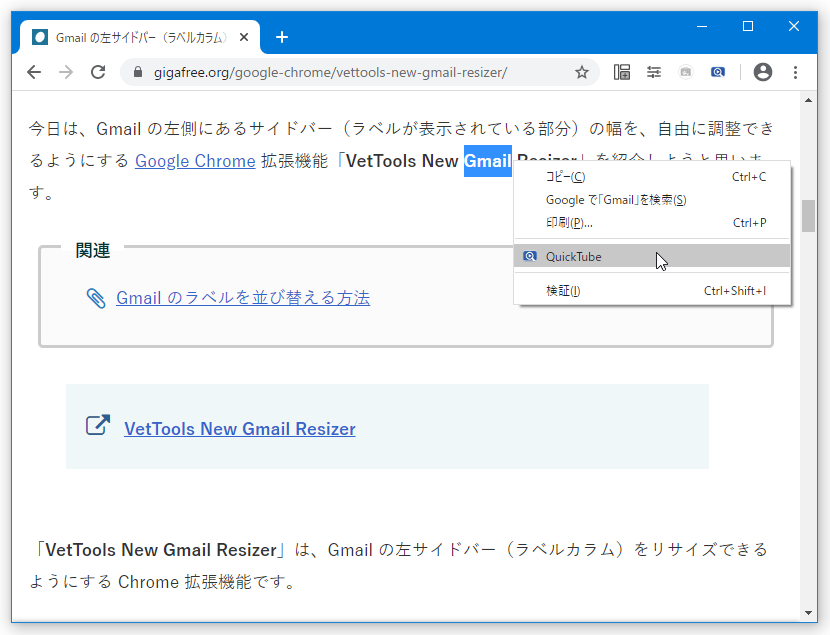Open the greyed-out round extension icon
This screenshot has width=830, height=635.
685,72
